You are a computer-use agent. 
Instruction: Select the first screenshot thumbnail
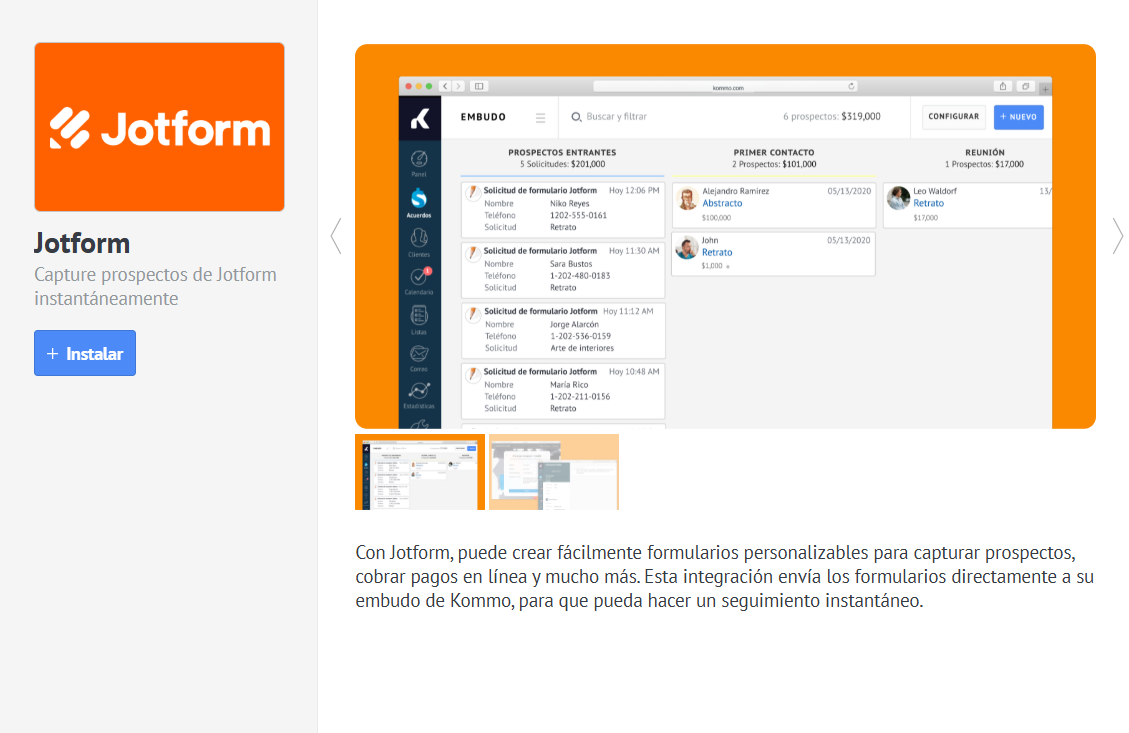420,472
